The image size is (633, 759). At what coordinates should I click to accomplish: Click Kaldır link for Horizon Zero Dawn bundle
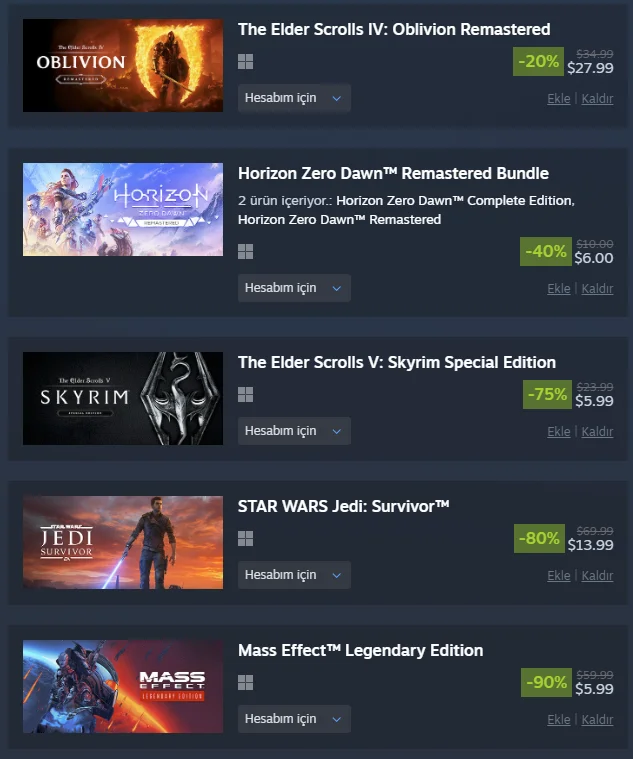(x=597, y=288)
